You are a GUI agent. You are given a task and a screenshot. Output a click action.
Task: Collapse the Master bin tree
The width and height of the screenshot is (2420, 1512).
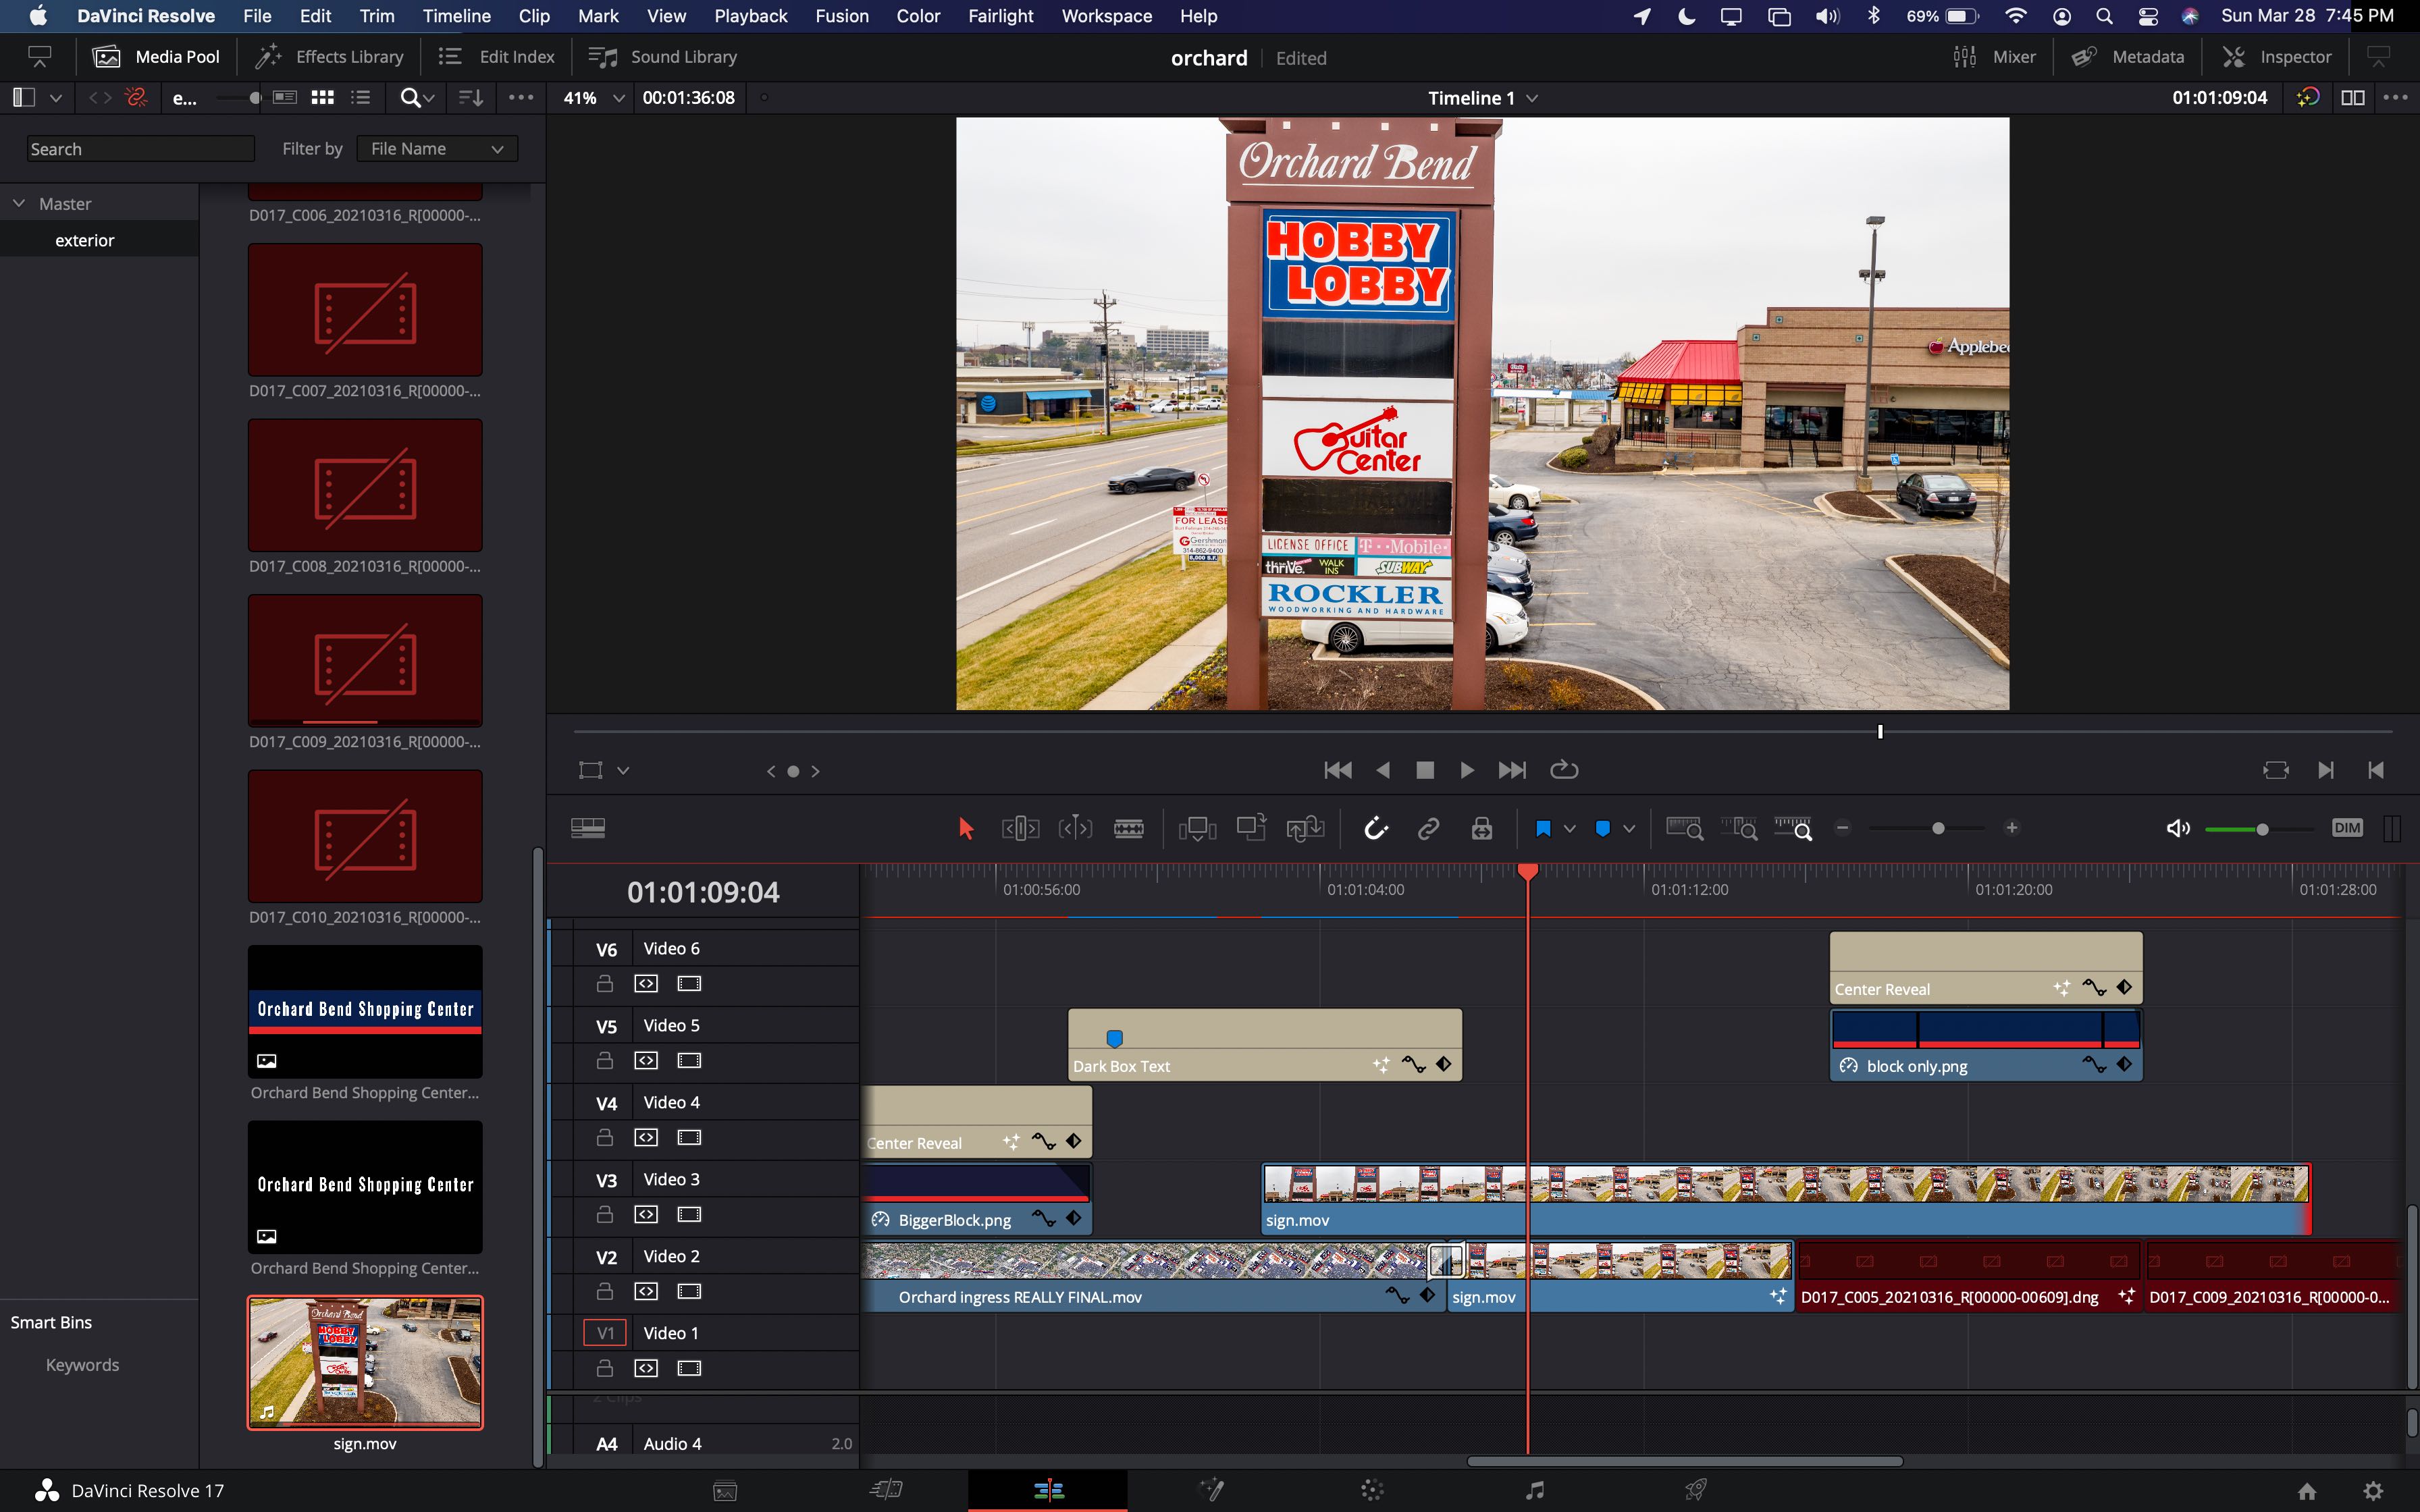[19, 203]
